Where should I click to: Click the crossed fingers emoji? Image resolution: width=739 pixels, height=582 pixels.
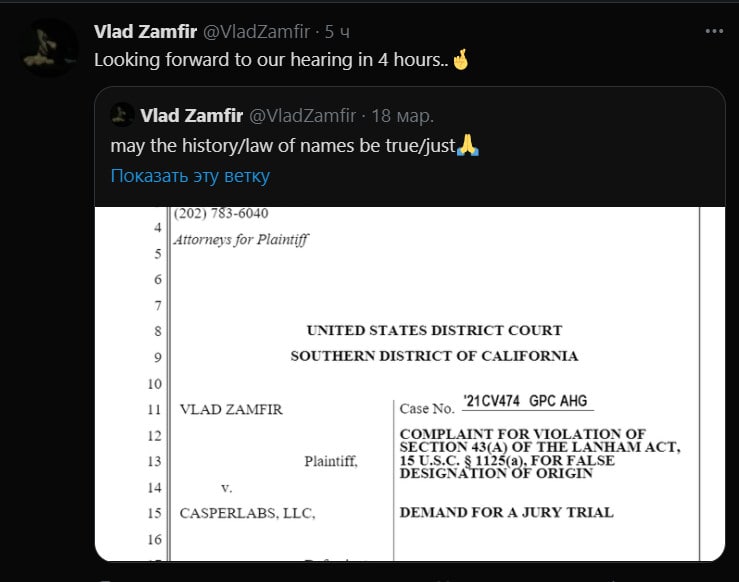coord(461,59)
